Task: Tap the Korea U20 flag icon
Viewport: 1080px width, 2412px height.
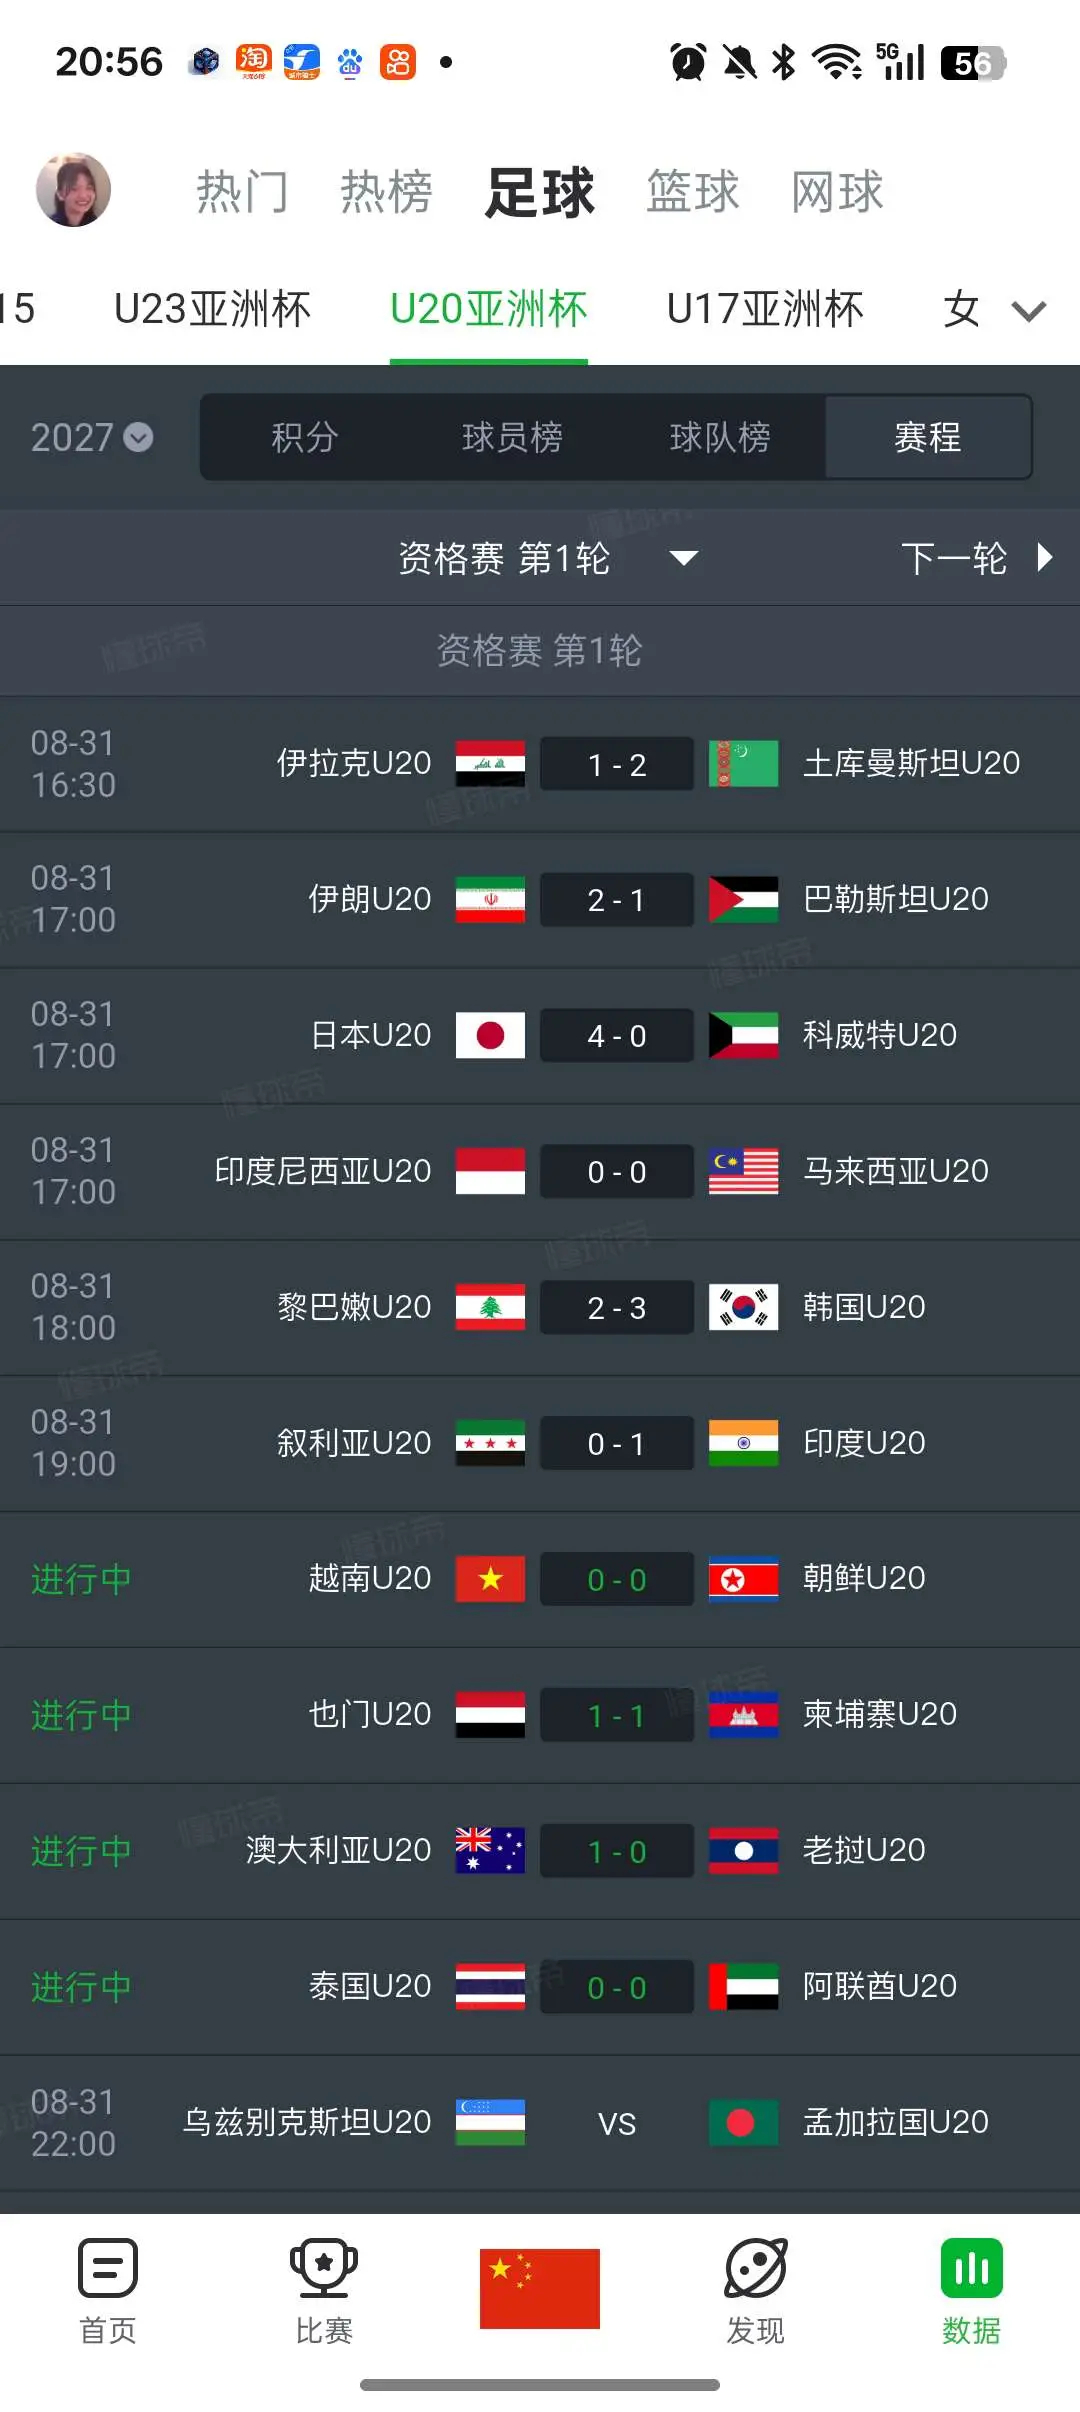Action: (x=743, y=1307)
